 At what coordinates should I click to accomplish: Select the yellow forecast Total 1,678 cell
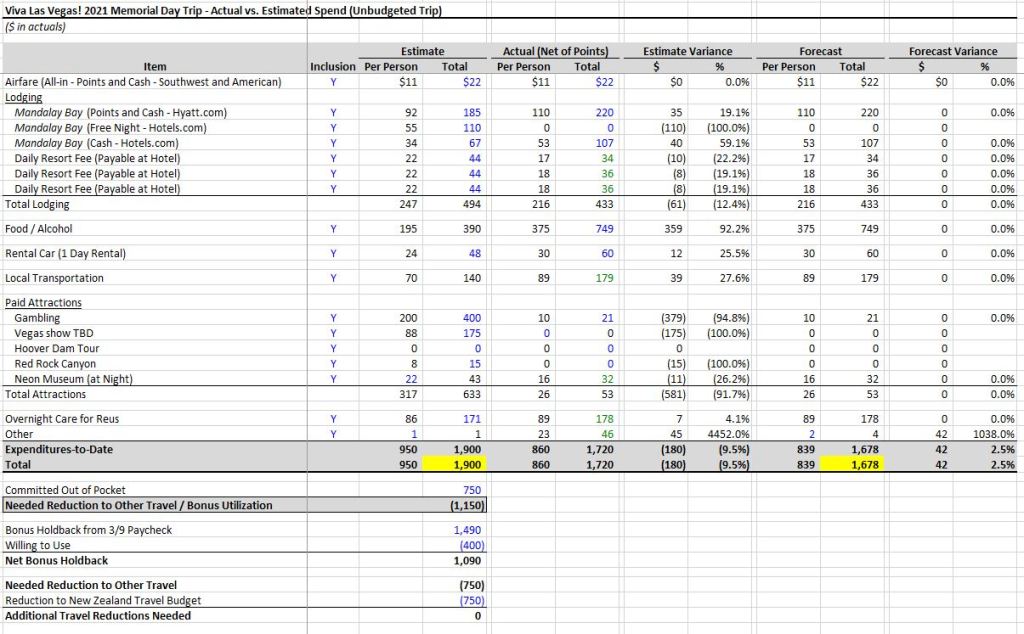851,465
